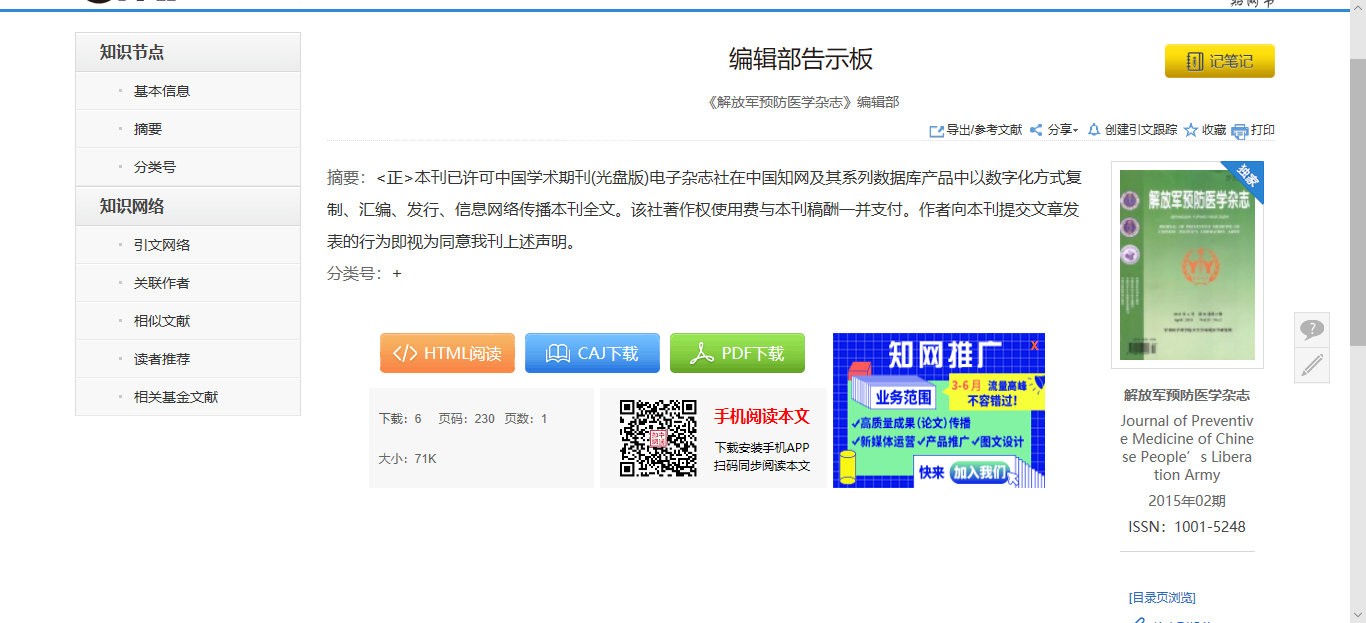Image resolution: width=1366 pixels, height=623 pixels.
Task: Select 摘要 in the sidebar
Action: (148, 129)
